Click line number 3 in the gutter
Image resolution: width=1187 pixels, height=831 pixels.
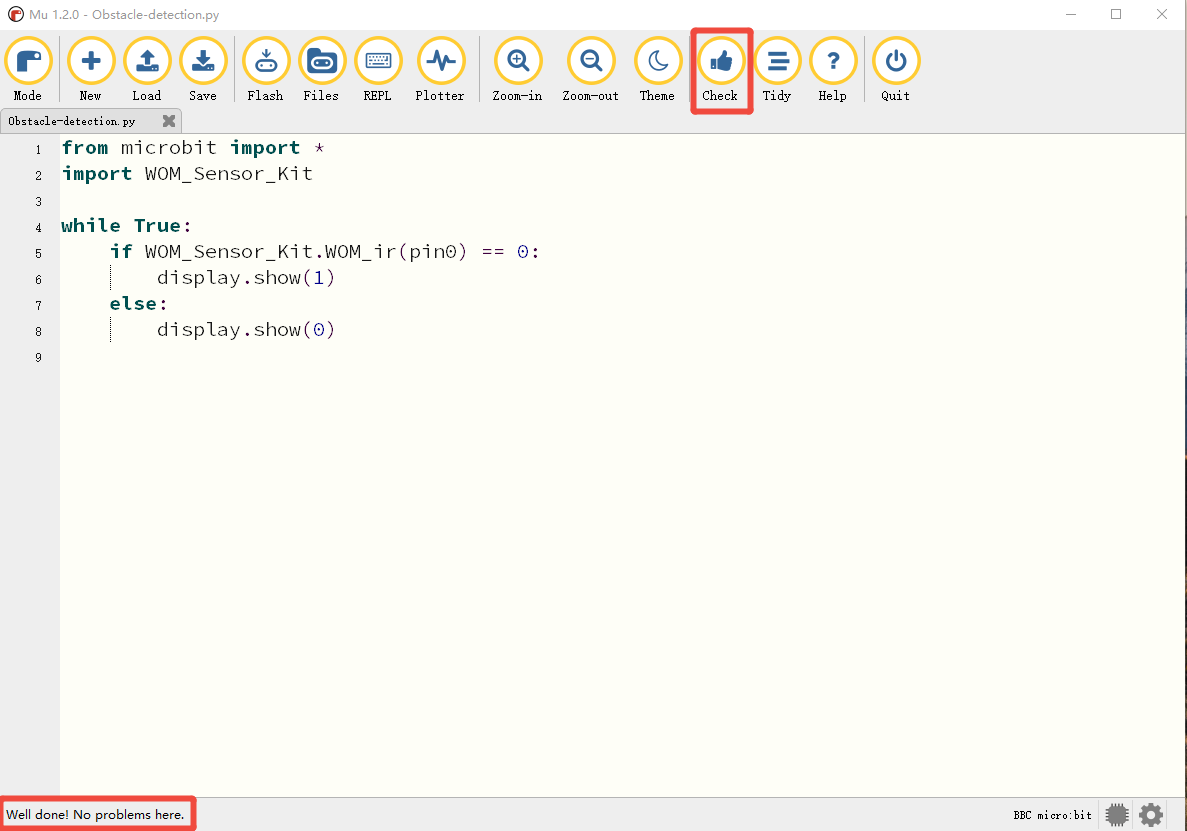point(39,201)
